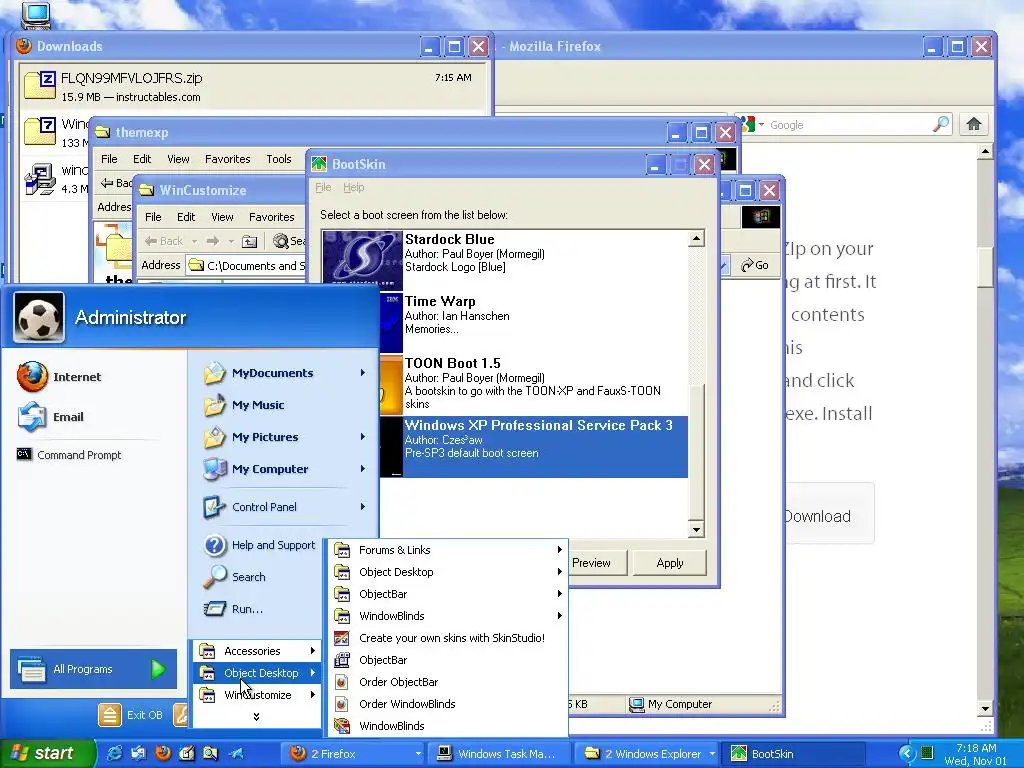Click green tray icon next to clock
1024x768 pixels.
pos(927,754)
